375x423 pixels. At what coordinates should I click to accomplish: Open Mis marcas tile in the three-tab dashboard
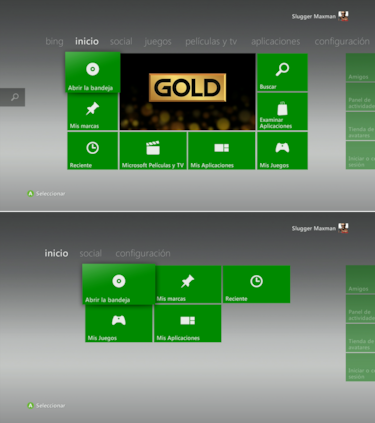click(x=188, y=284)
